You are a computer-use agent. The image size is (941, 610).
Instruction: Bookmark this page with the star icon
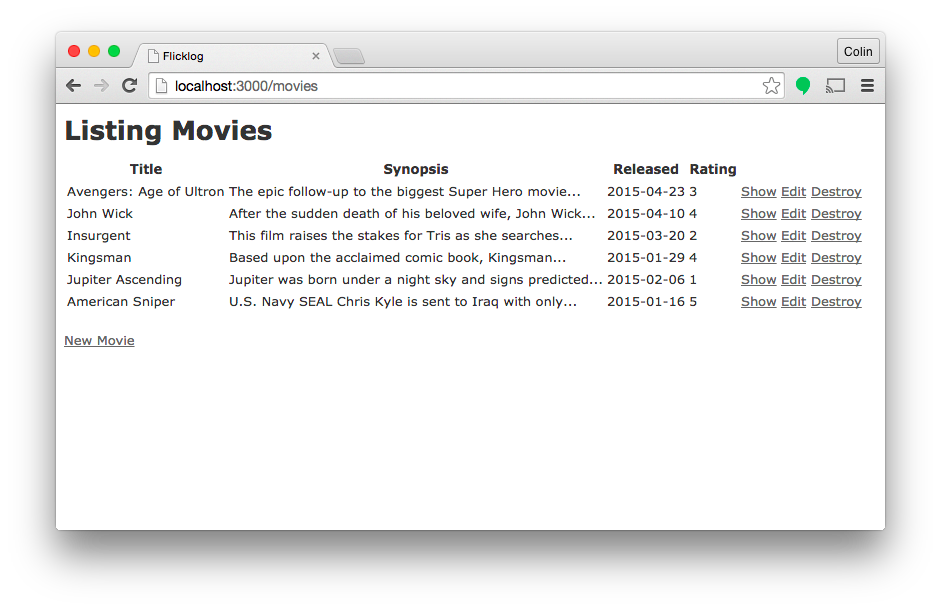771,86
